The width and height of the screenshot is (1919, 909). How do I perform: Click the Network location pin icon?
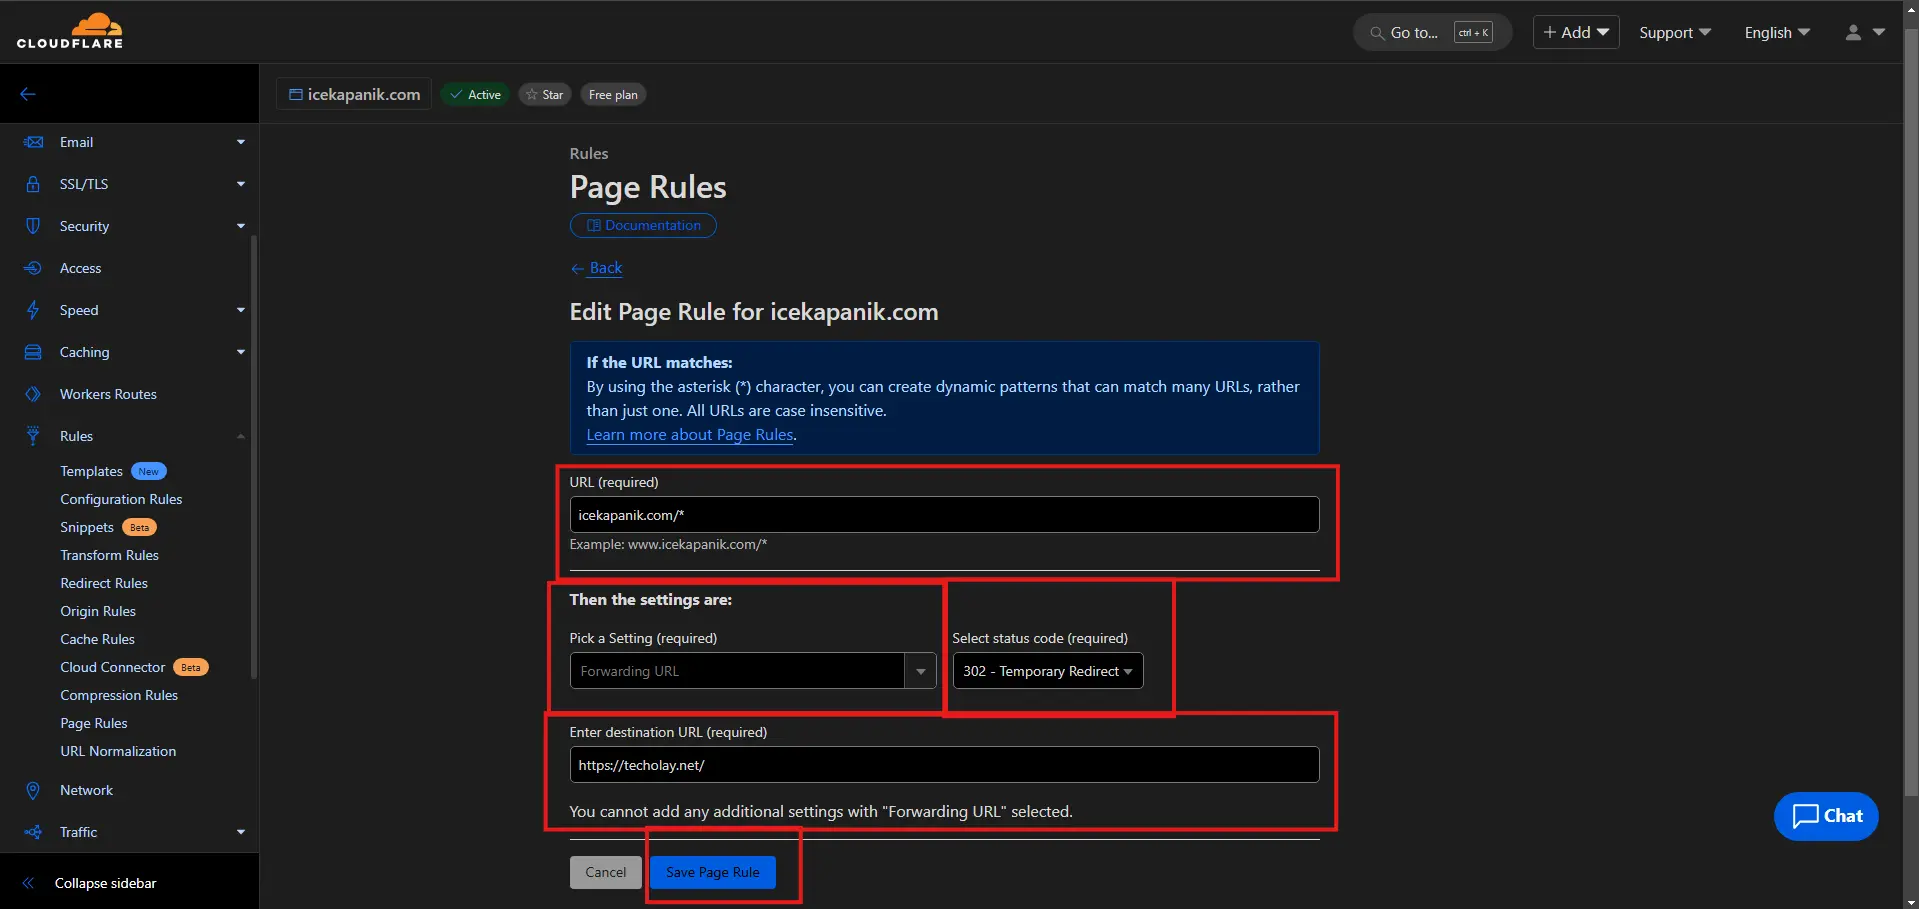tap(33, 790)
